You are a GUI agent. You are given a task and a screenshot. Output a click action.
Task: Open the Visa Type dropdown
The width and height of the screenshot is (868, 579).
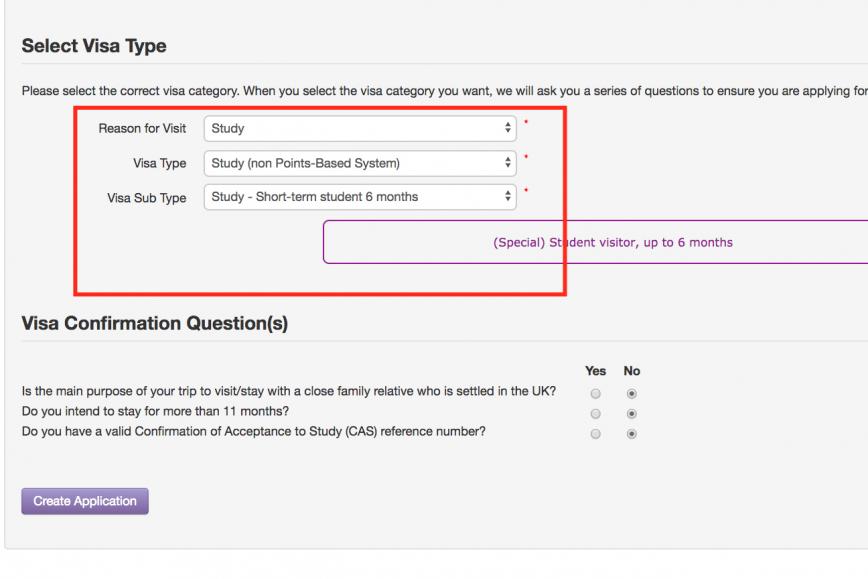coord(360,163)
